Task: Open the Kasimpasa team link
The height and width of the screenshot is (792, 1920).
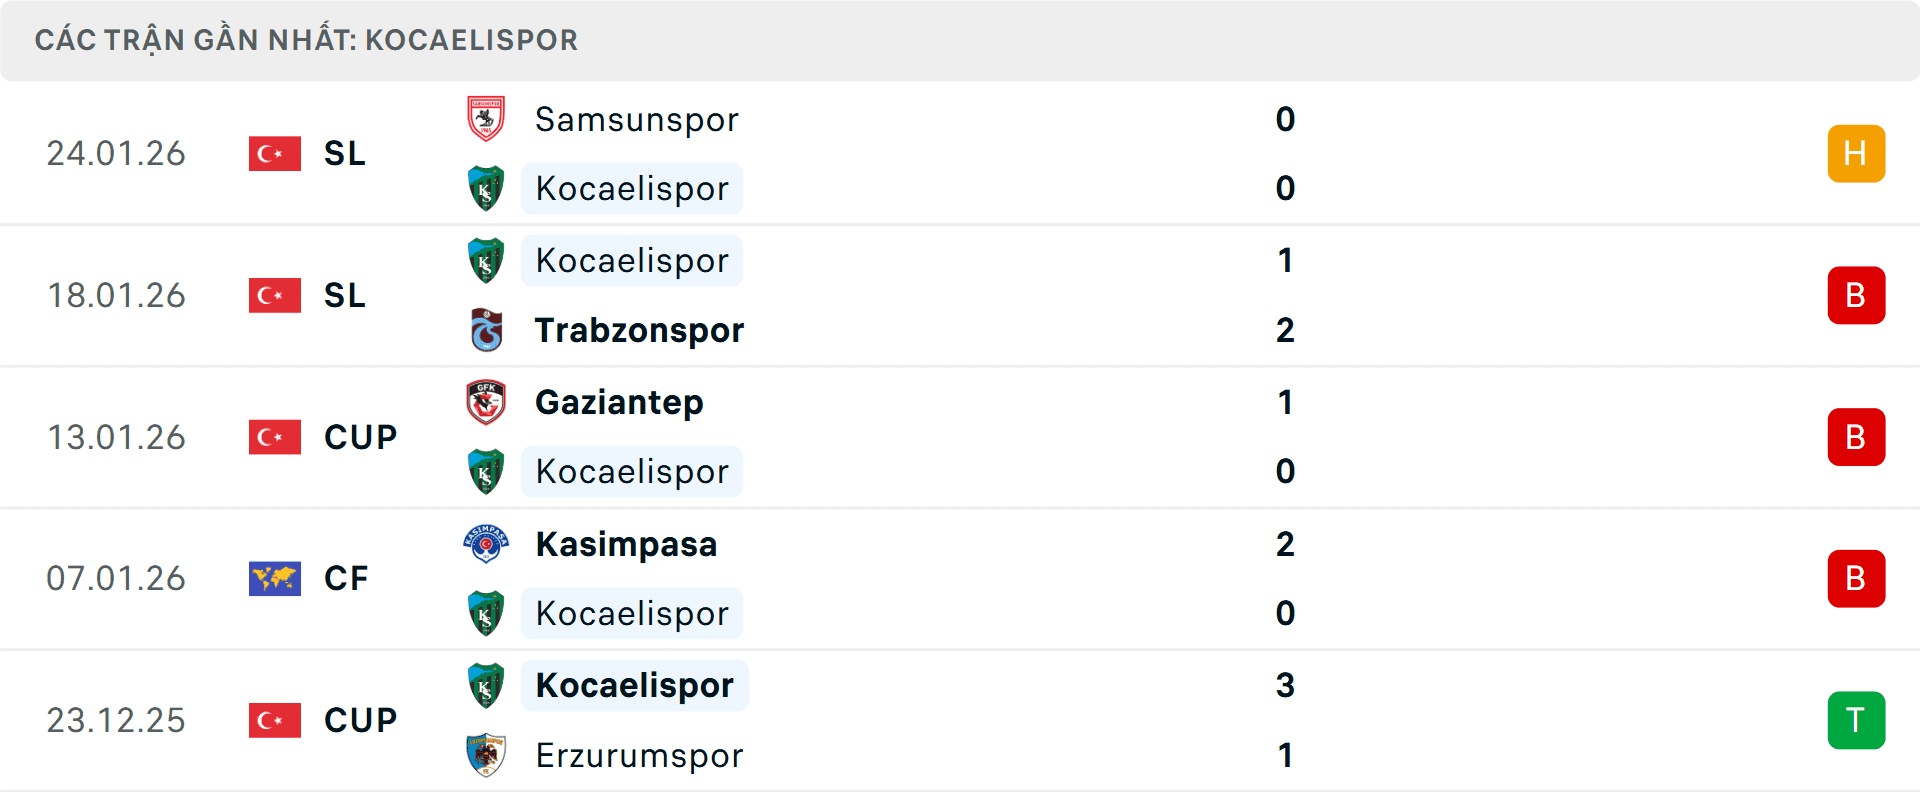Action: point(626,544)
